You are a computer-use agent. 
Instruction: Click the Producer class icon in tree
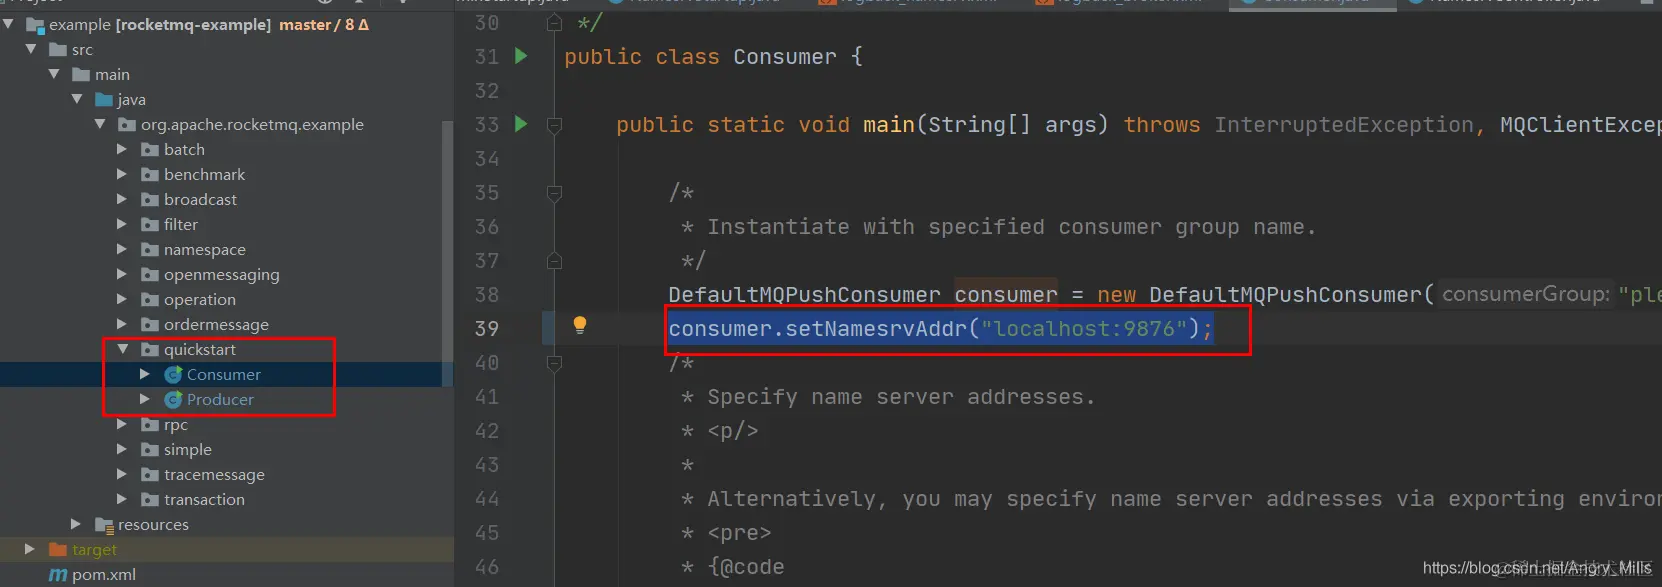(x=173, y=399)
